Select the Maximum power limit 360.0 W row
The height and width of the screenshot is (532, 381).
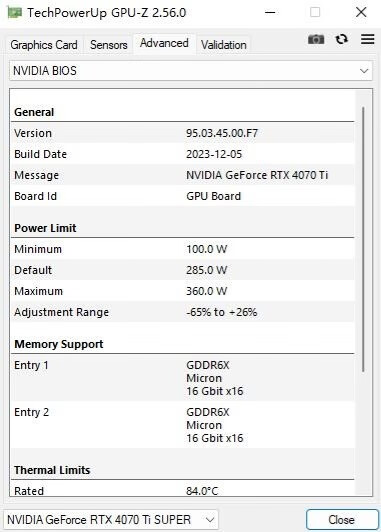(x=183, y=291)
